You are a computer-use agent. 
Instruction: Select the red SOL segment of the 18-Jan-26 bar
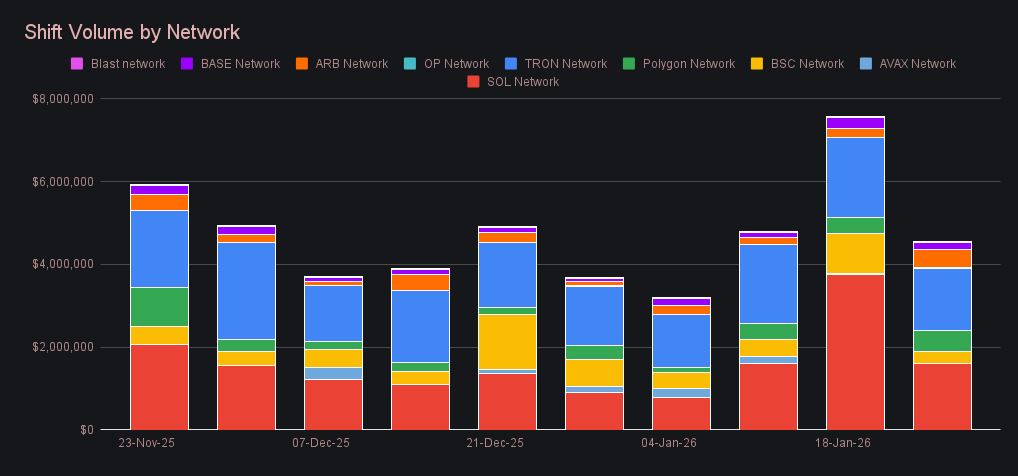tap(855, 351)
